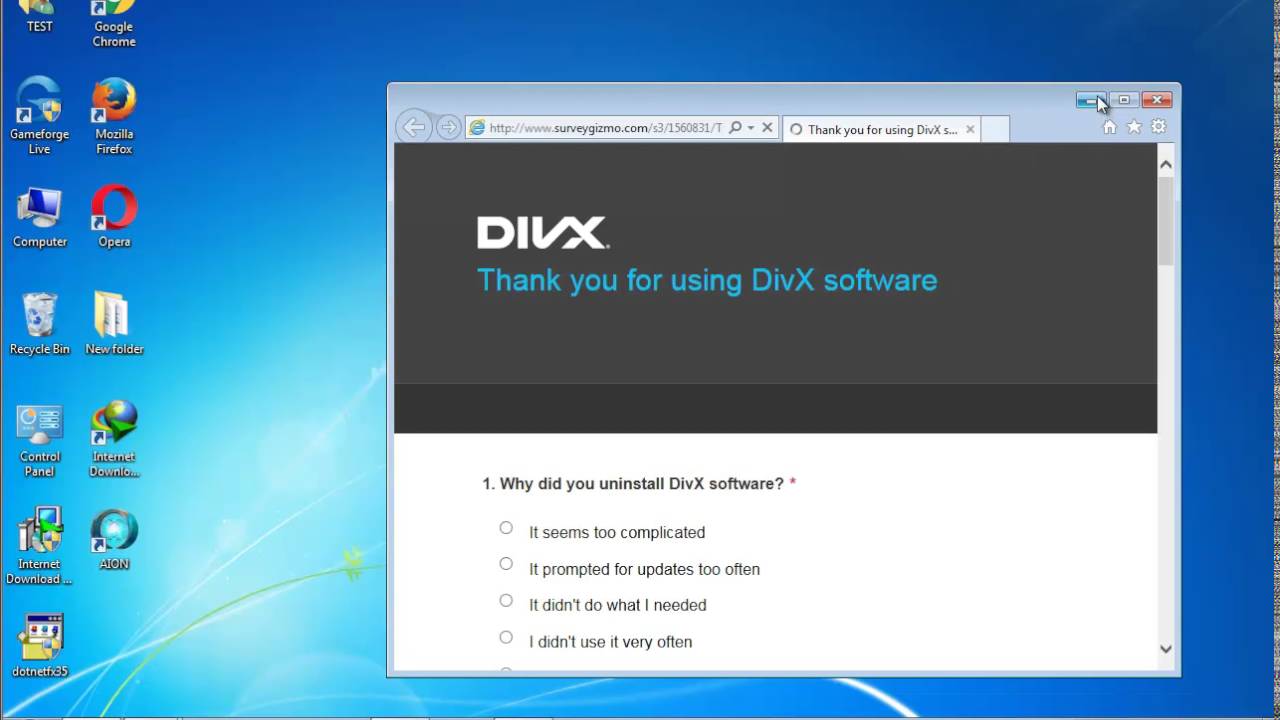Click the DivX logo

pos(542,232)
